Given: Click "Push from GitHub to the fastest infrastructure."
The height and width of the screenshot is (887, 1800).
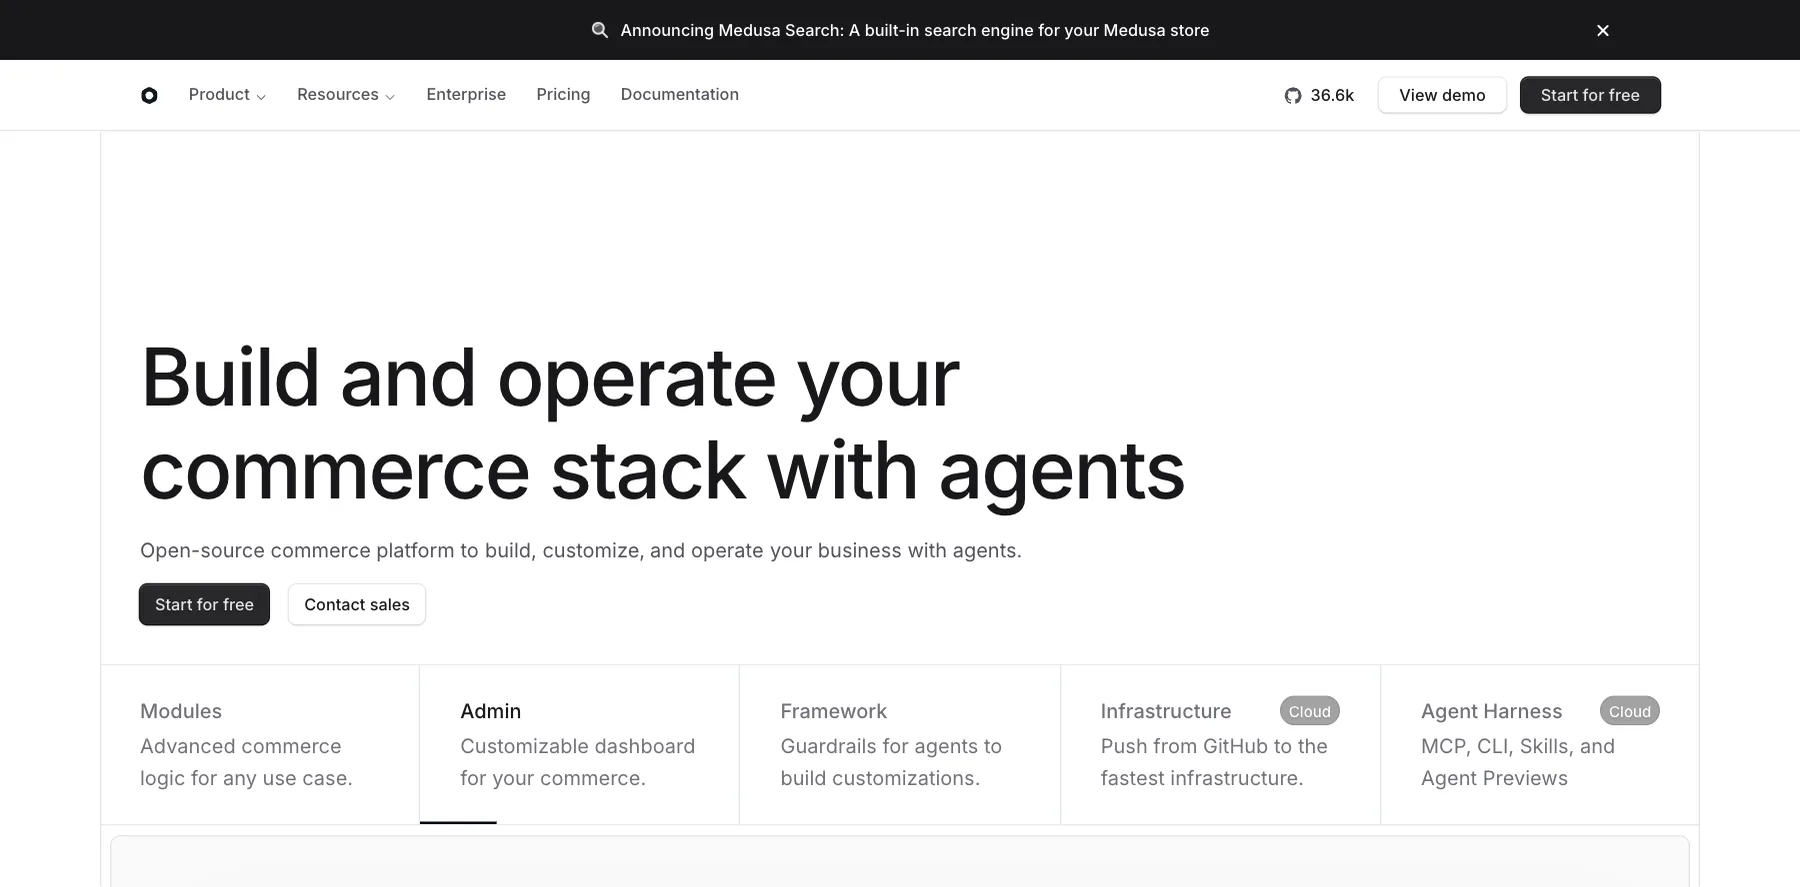Looking at the screenshot, I should 1214,762.
